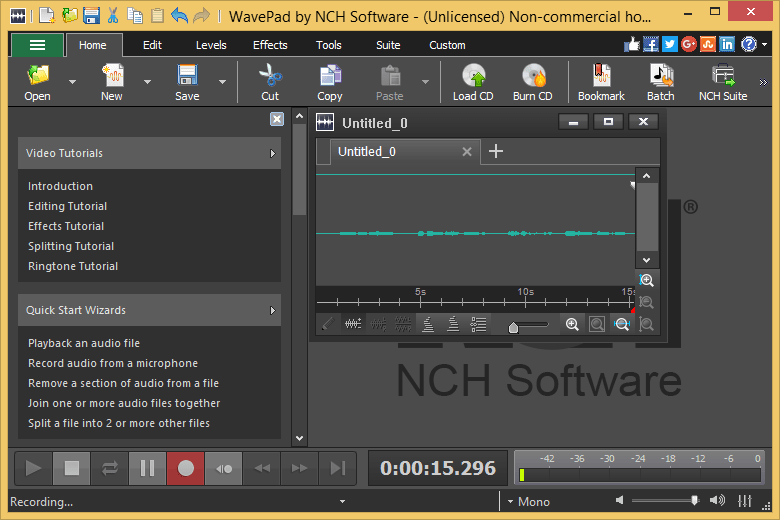The width and height of the screenshot is (780, 520).
Task: Click the Load CD icon
Action: pos(473,82)
